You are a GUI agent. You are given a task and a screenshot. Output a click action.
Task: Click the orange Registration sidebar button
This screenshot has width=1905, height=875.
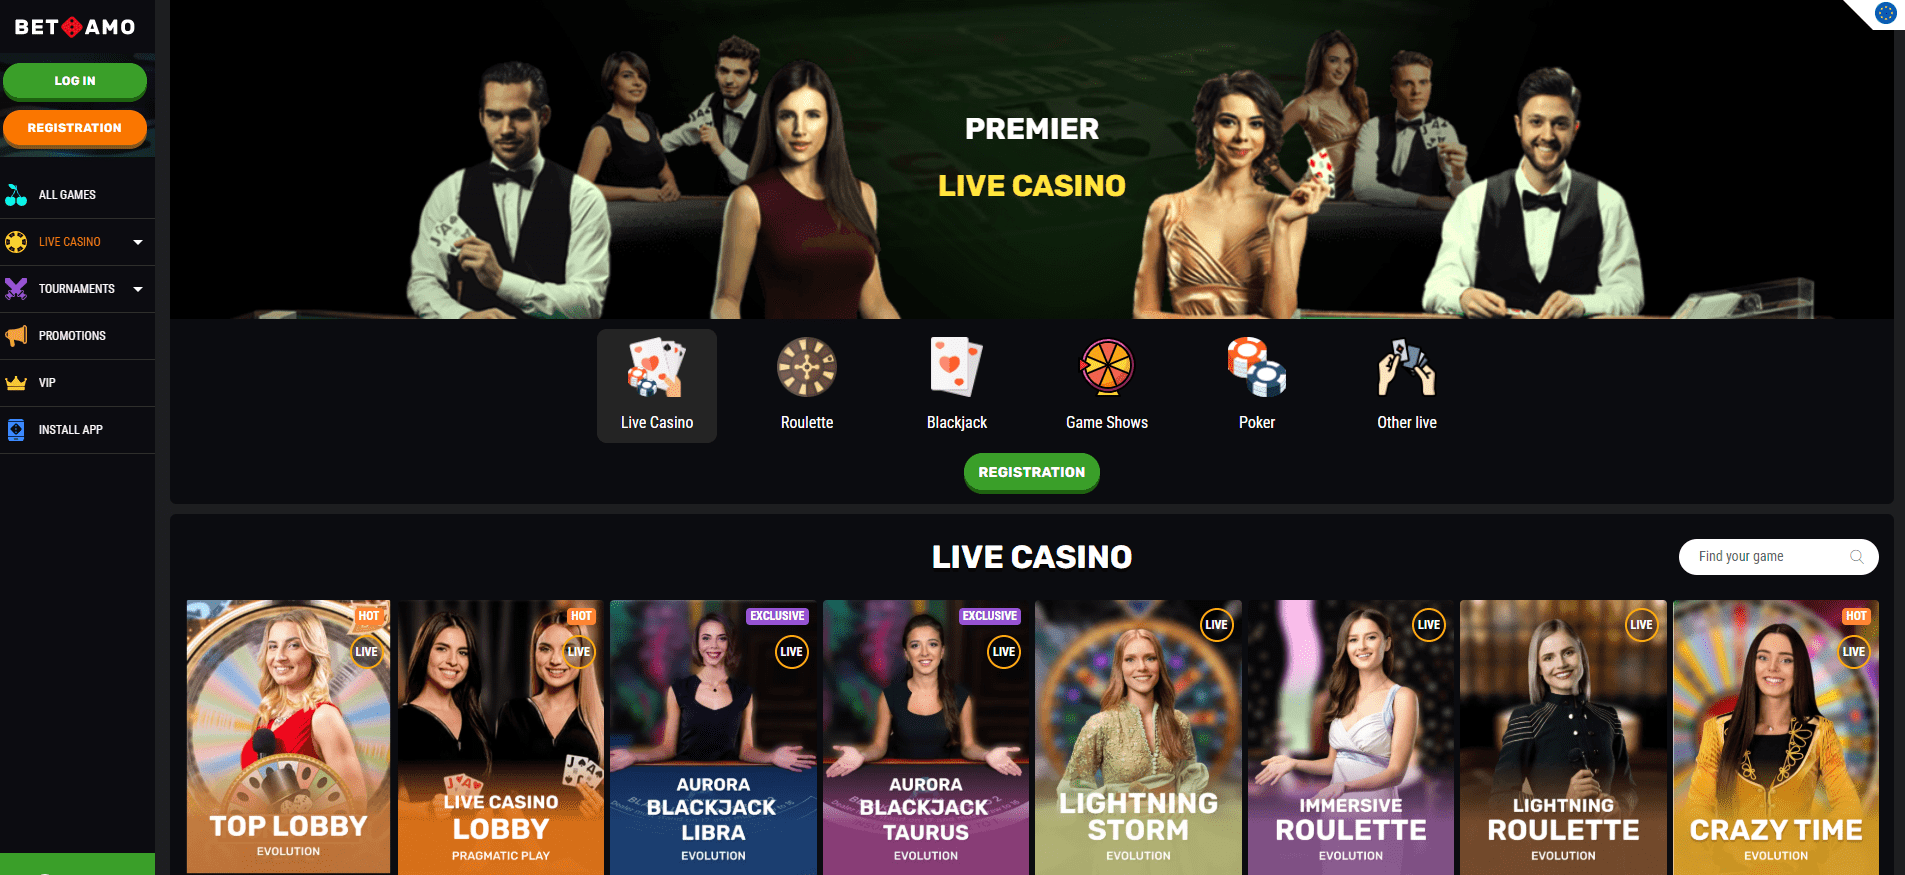tap(75, 128)
